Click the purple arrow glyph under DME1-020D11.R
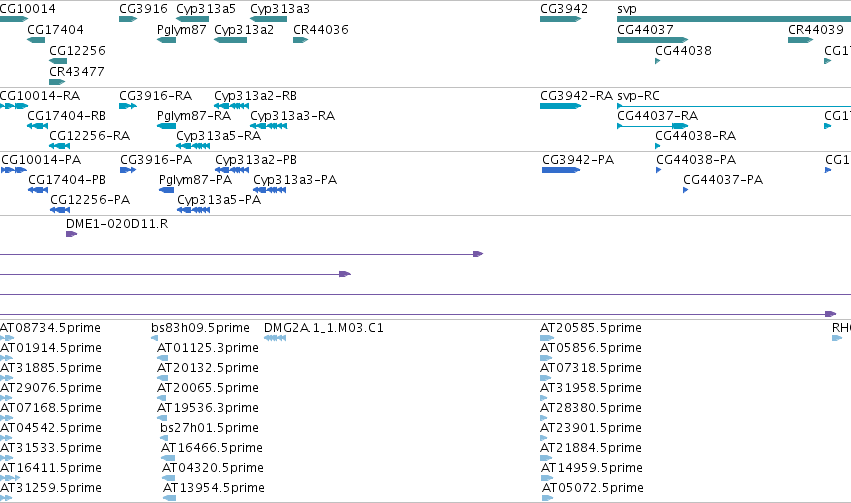This screenshot has width=851, height=503. click(71, 234)
